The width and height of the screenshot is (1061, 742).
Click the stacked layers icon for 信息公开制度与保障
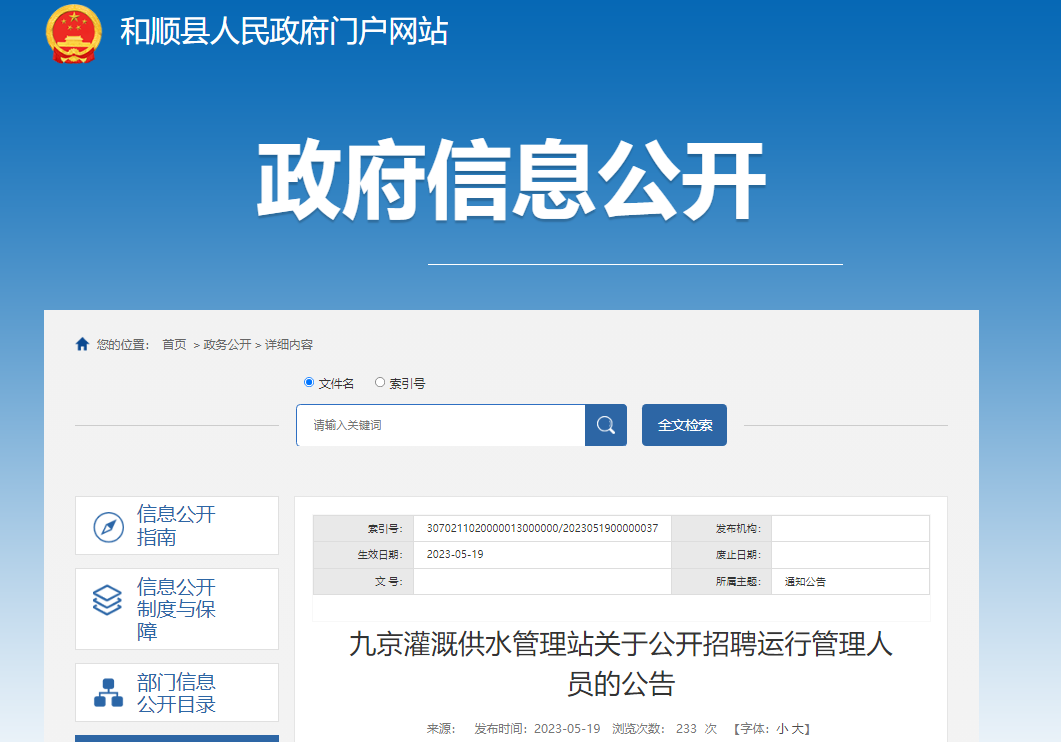click(107, 599)
